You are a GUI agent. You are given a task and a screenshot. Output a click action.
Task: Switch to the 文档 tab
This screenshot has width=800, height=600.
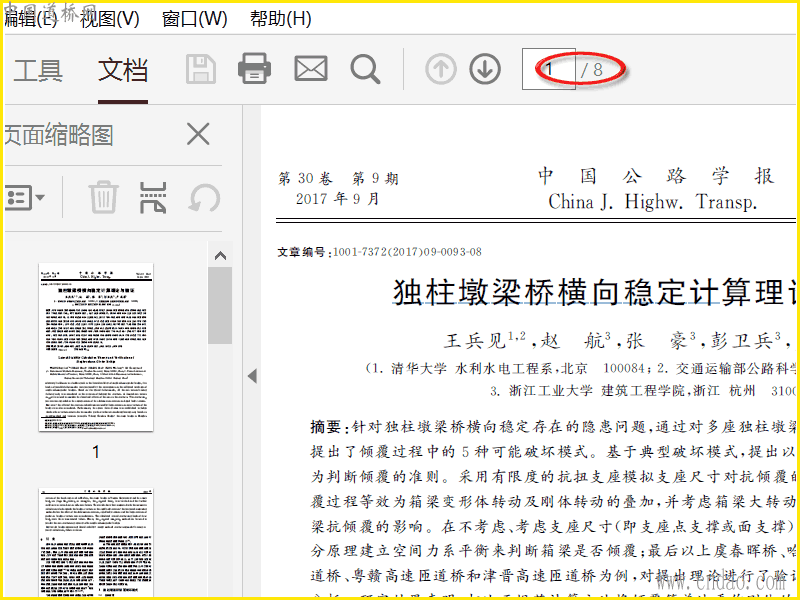point(123,70)
